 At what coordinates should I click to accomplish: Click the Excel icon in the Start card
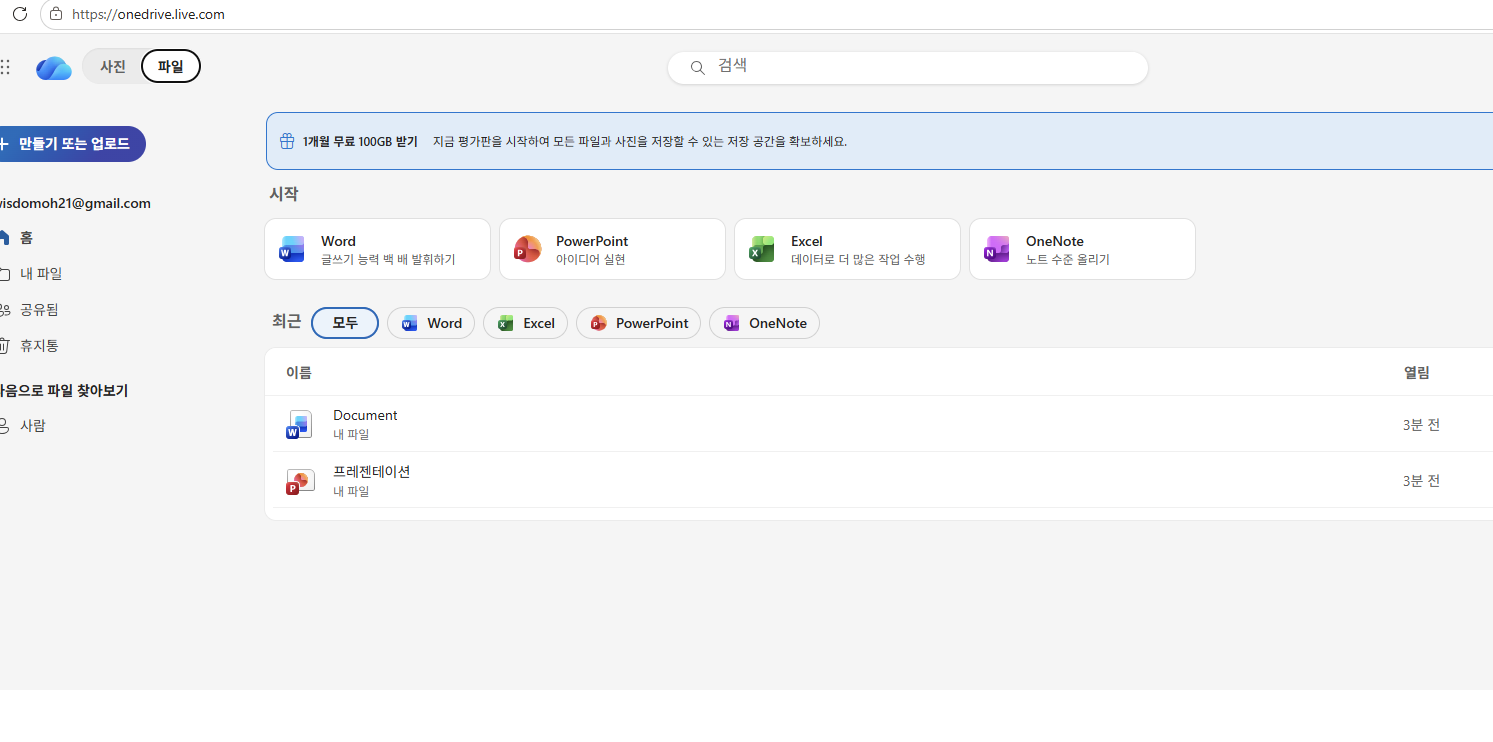[x=762, y=249]
